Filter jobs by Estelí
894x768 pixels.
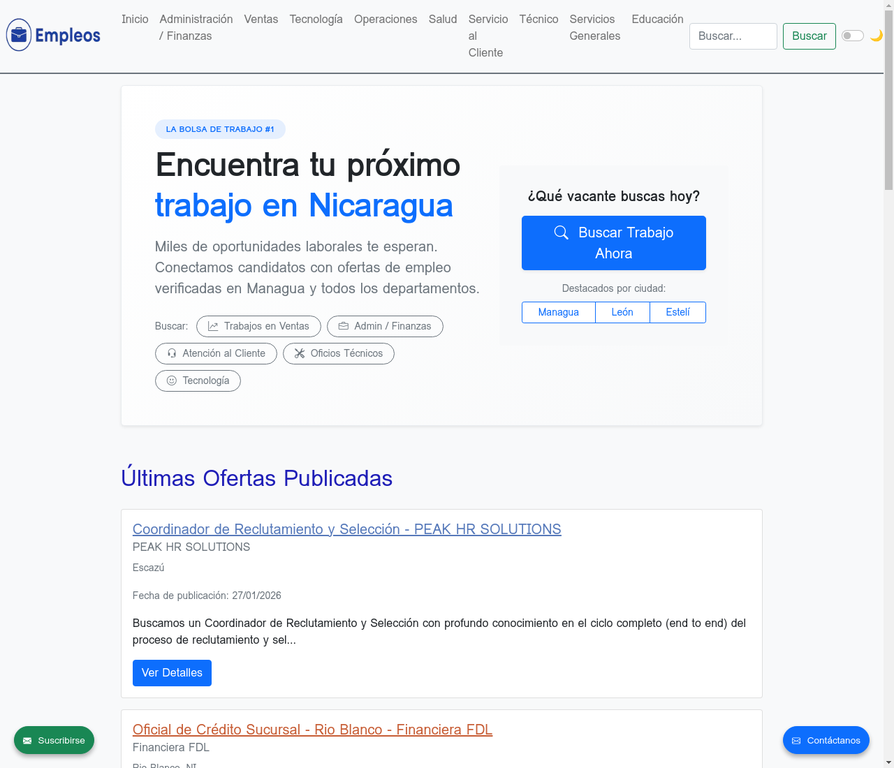[x=677, y=312]
